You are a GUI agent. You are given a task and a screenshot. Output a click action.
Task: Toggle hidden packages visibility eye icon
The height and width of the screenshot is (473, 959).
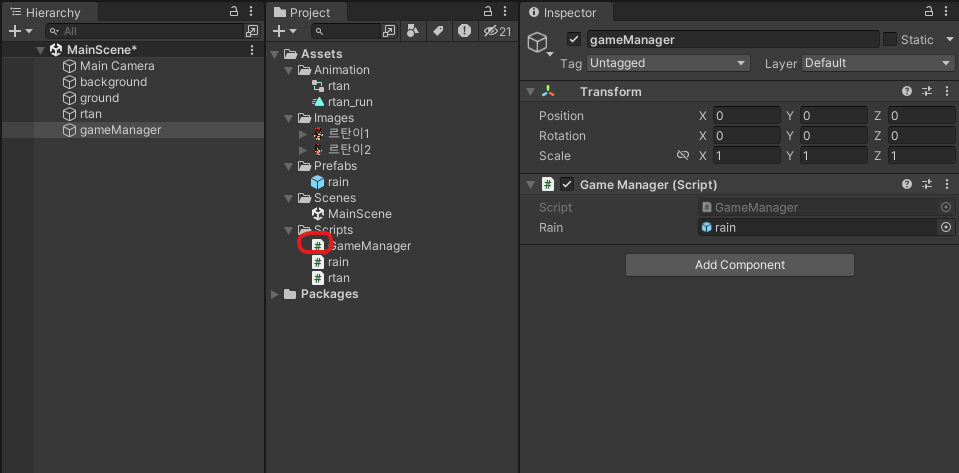(497, 31)
